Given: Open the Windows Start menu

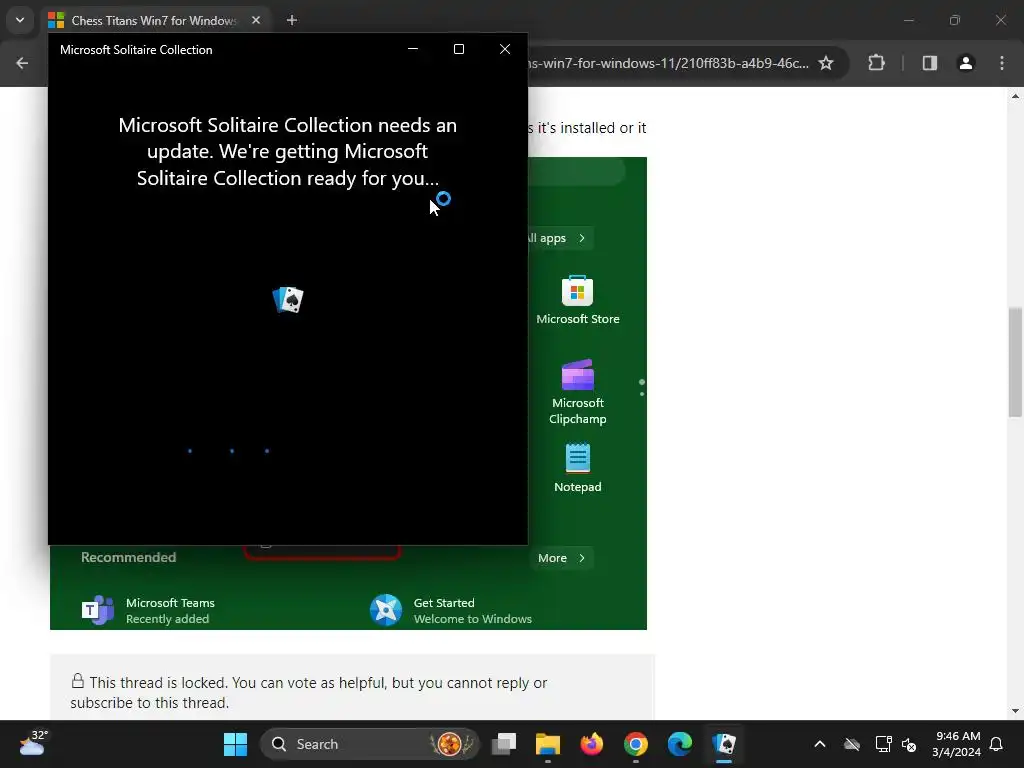Looking at the screenshot, I should pyautogui.click(x=235, y=744).
